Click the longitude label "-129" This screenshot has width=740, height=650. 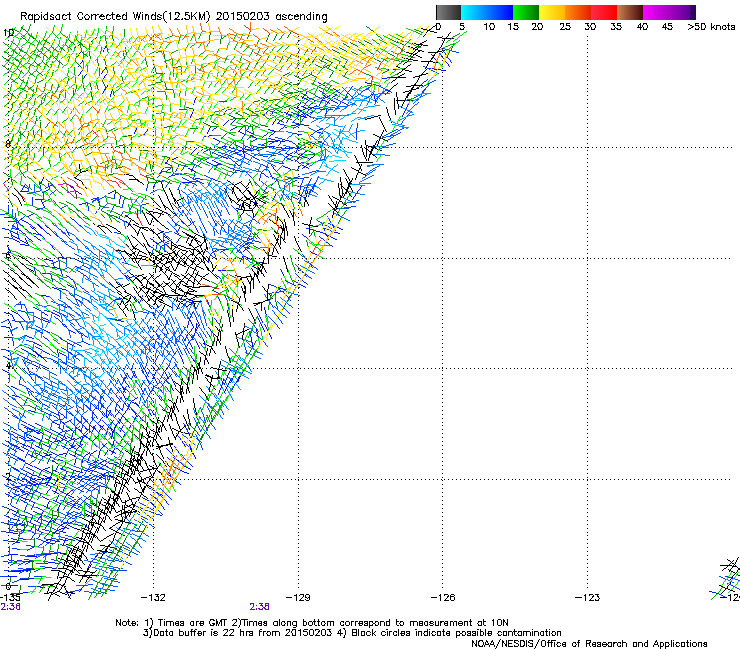click(x=298, y=598)
